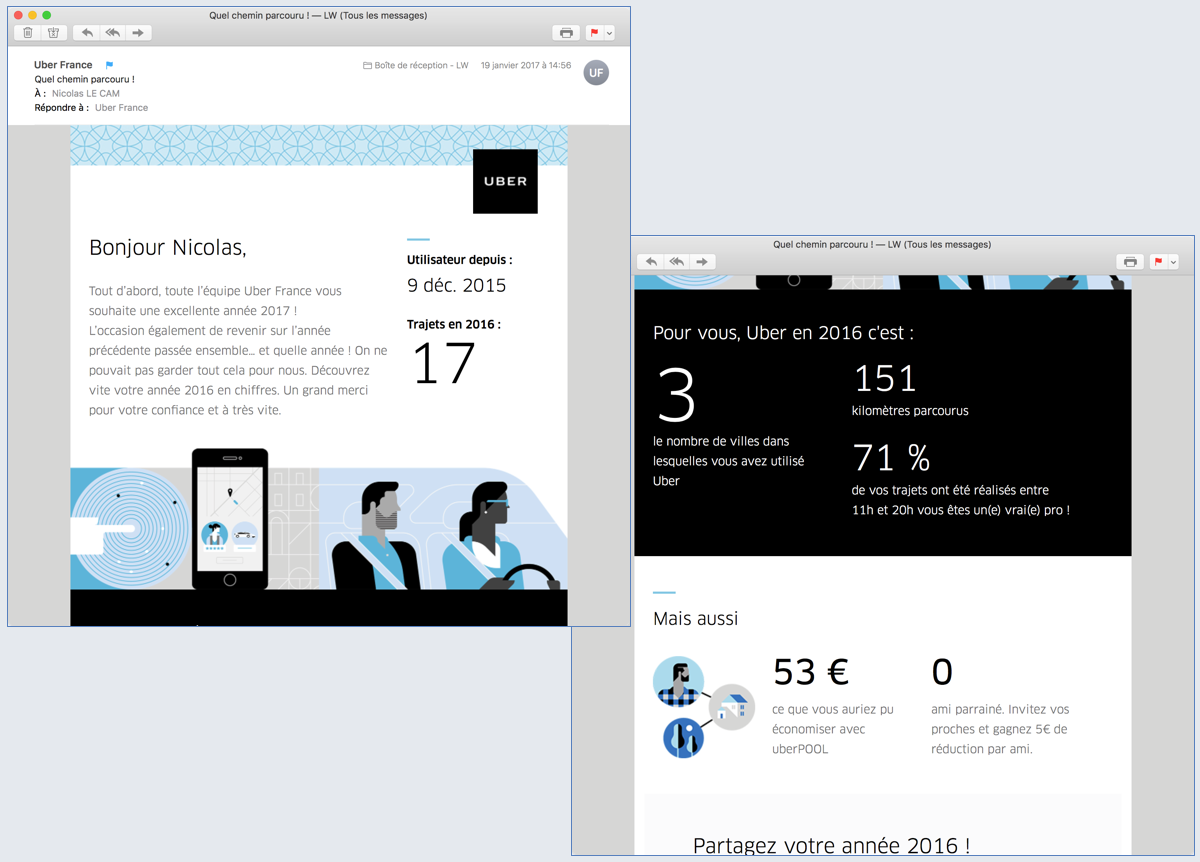The width and height of the screenshot is (1200, 862).
Task: Click 'Trajets en 2016 :' label
Action: (x=454, y=324)
